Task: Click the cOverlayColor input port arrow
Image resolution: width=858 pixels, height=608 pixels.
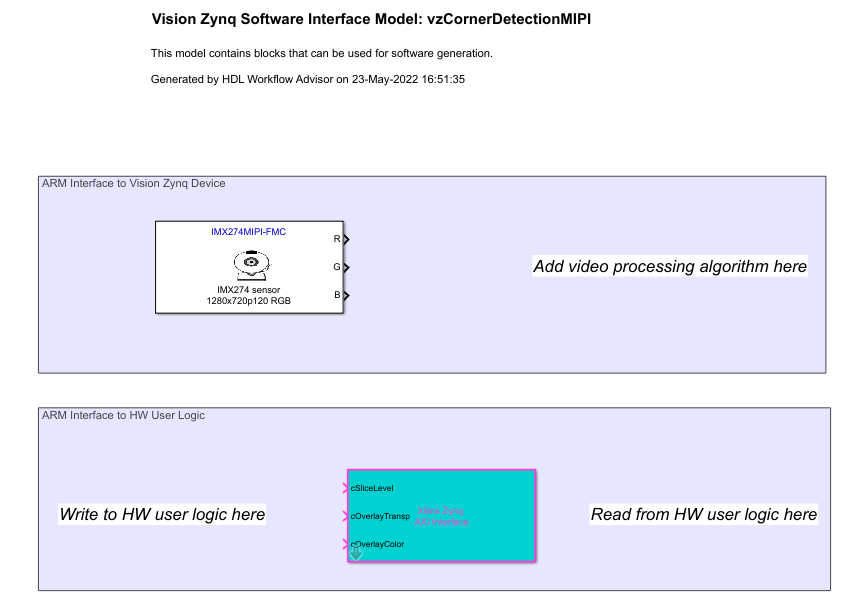Action: [x=346, y=544]
